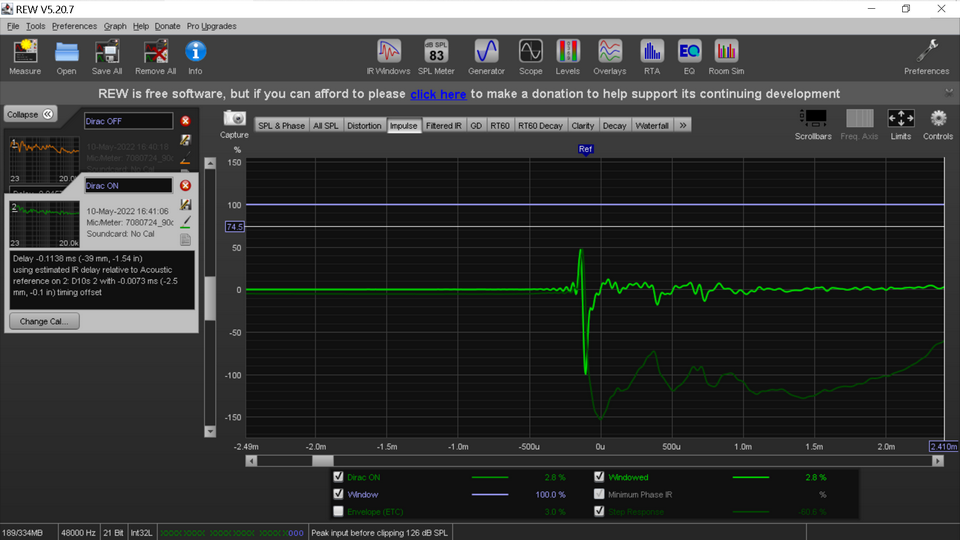Toggle the Window trace checkbox
The height and width of the screenshot is (540, 960).
(x=339, y=494)
